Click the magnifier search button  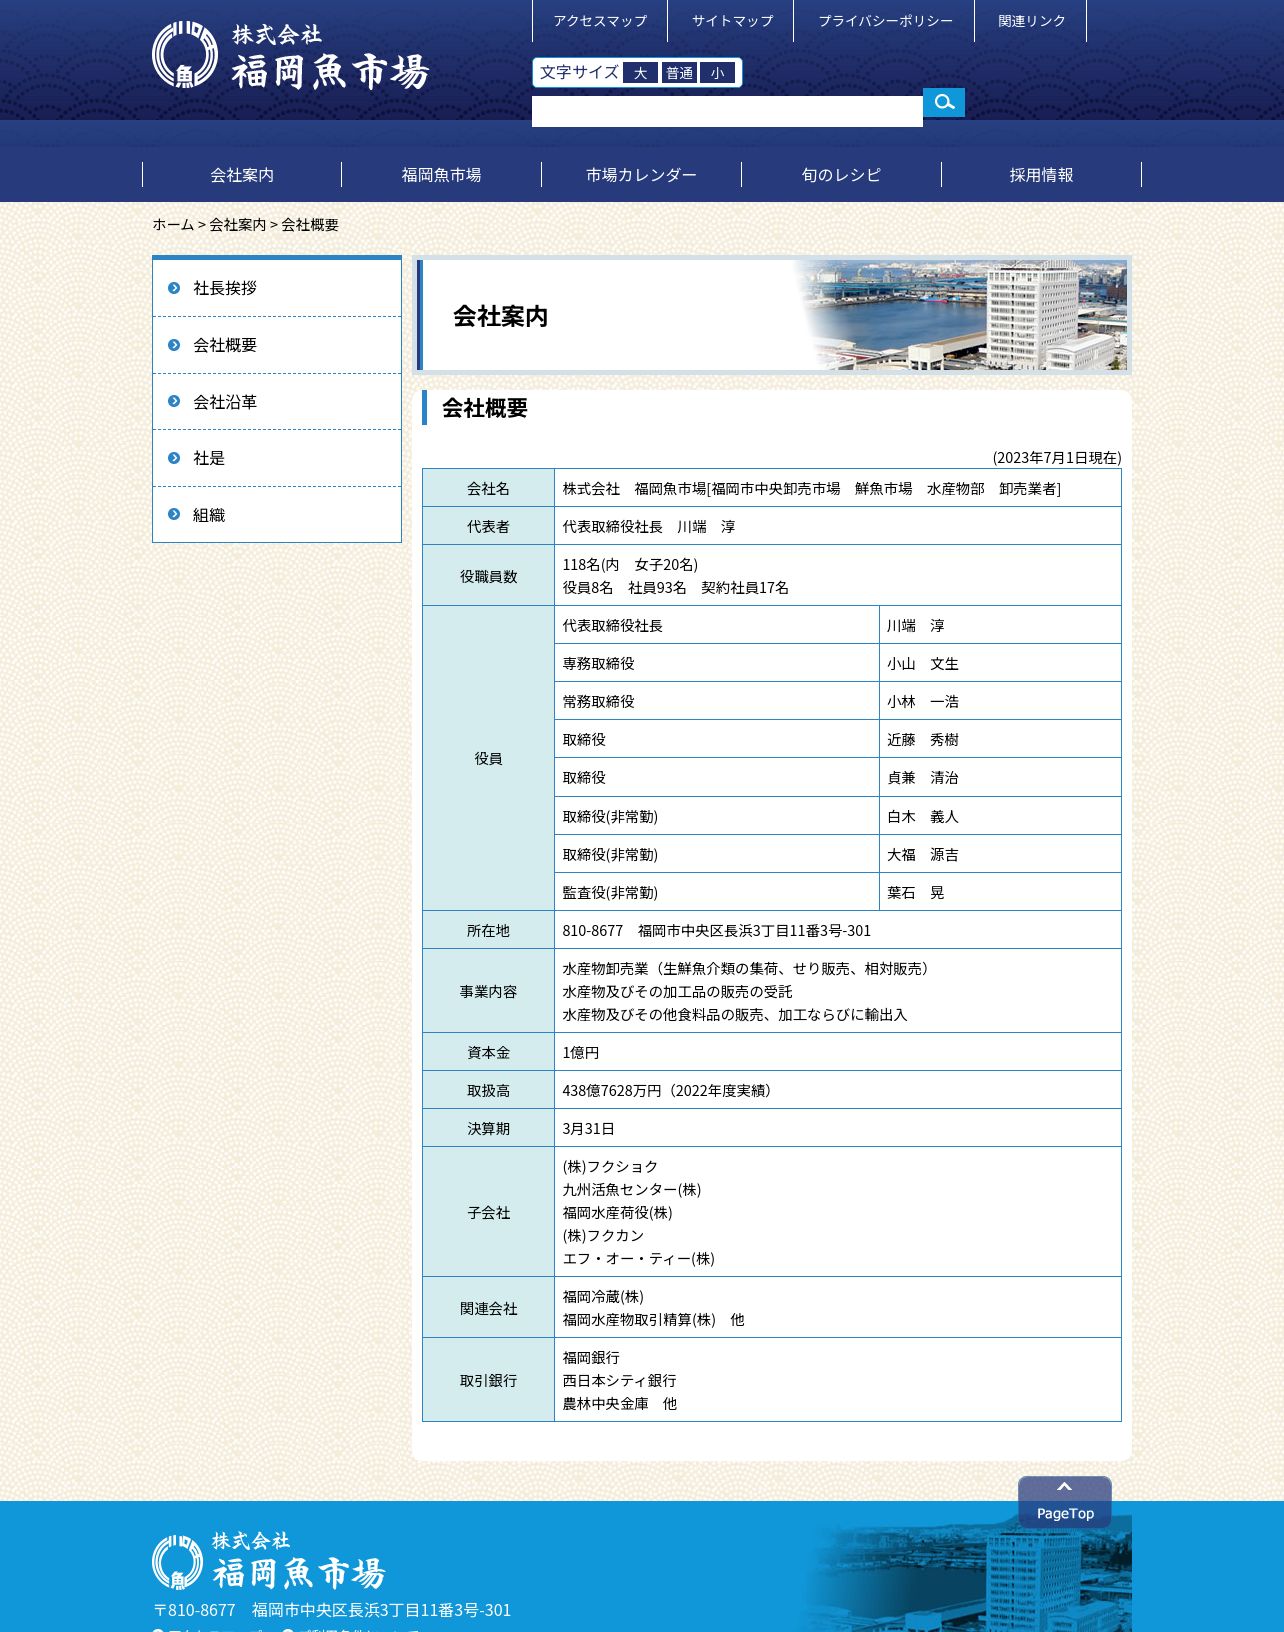tap(943, 102)
